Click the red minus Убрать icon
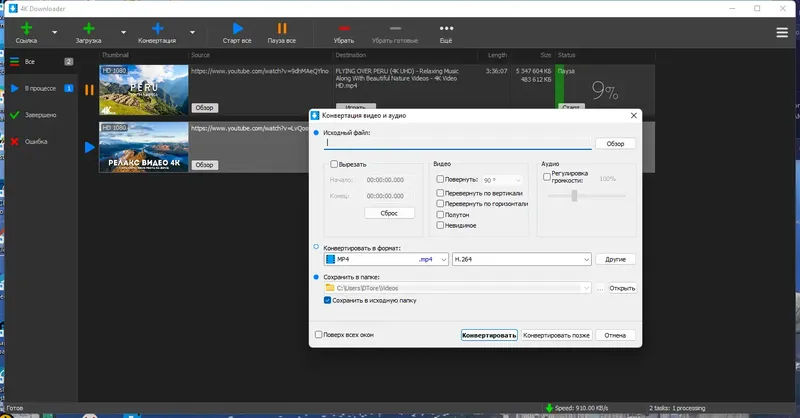Viewport: 800px width, 418px height. (344, 28)
